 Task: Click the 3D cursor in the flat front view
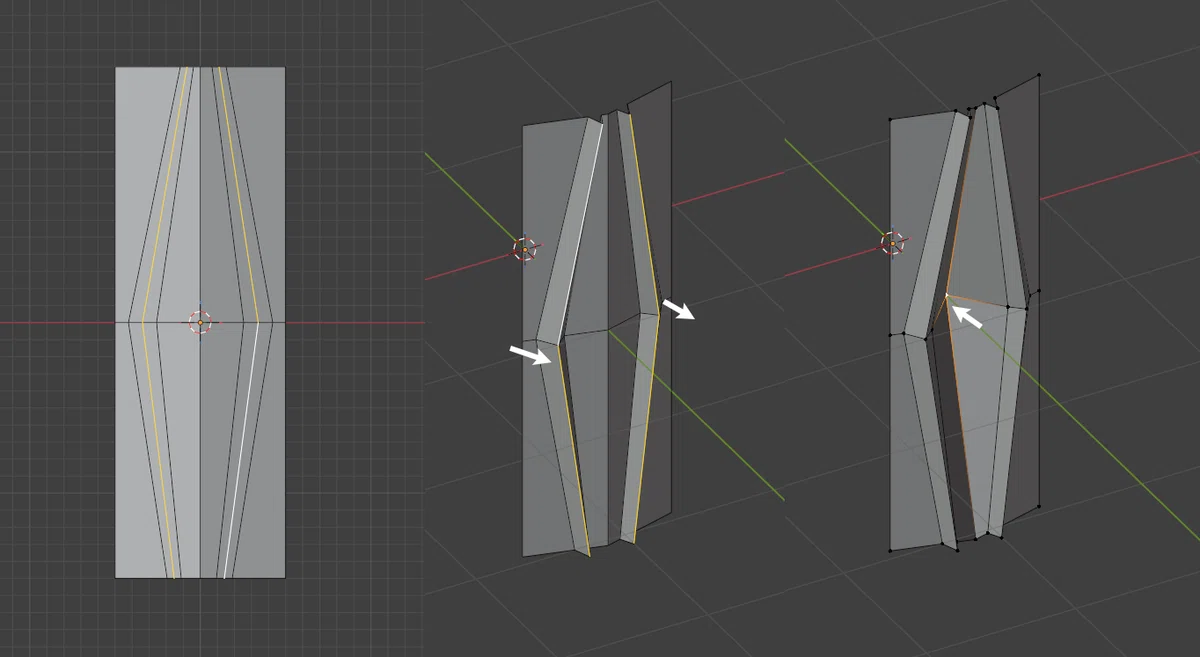point(200,322)
